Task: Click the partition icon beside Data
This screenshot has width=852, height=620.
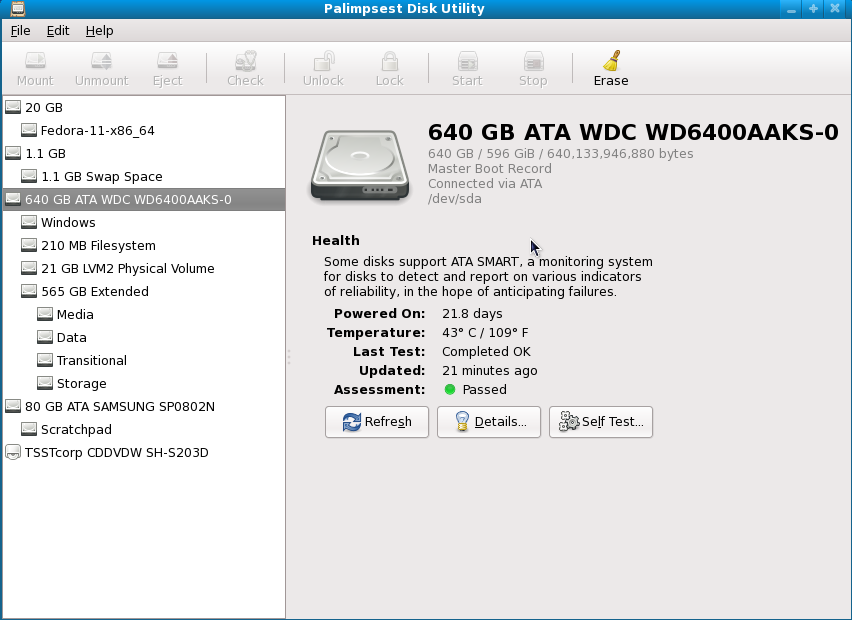Action: coord(45,337)
